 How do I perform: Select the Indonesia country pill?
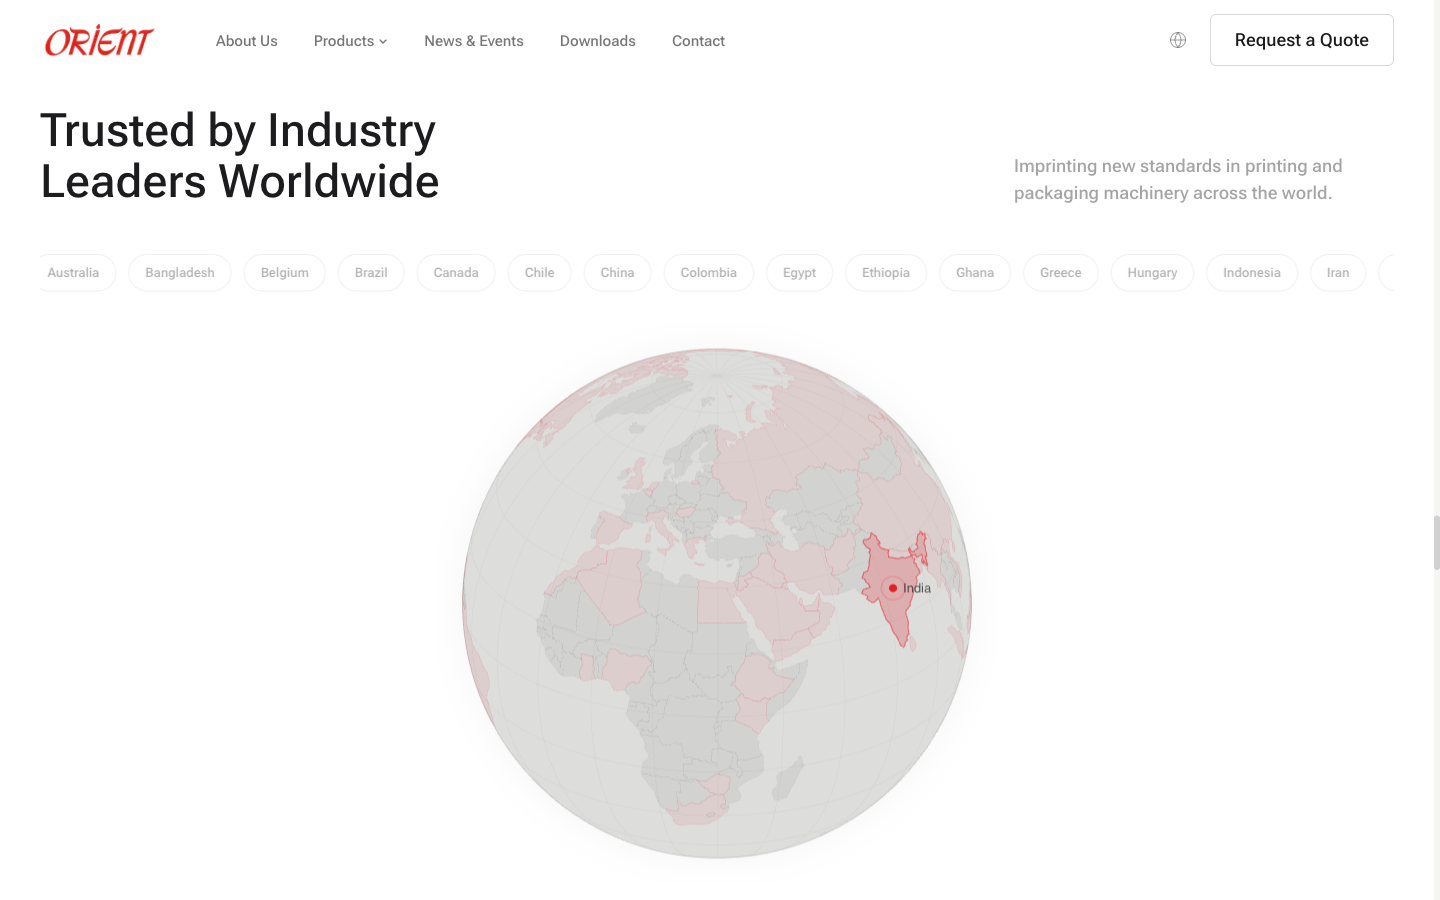pos(1251,272)
